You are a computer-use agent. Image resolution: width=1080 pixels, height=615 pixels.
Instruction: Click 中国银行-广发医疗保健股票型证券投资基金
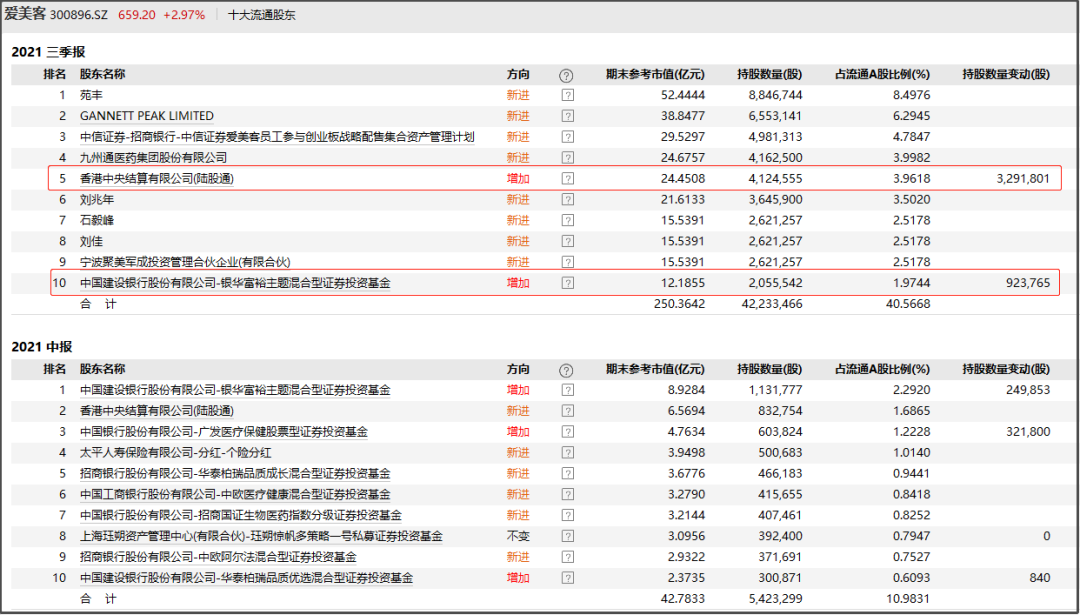[x=224, y=432]
